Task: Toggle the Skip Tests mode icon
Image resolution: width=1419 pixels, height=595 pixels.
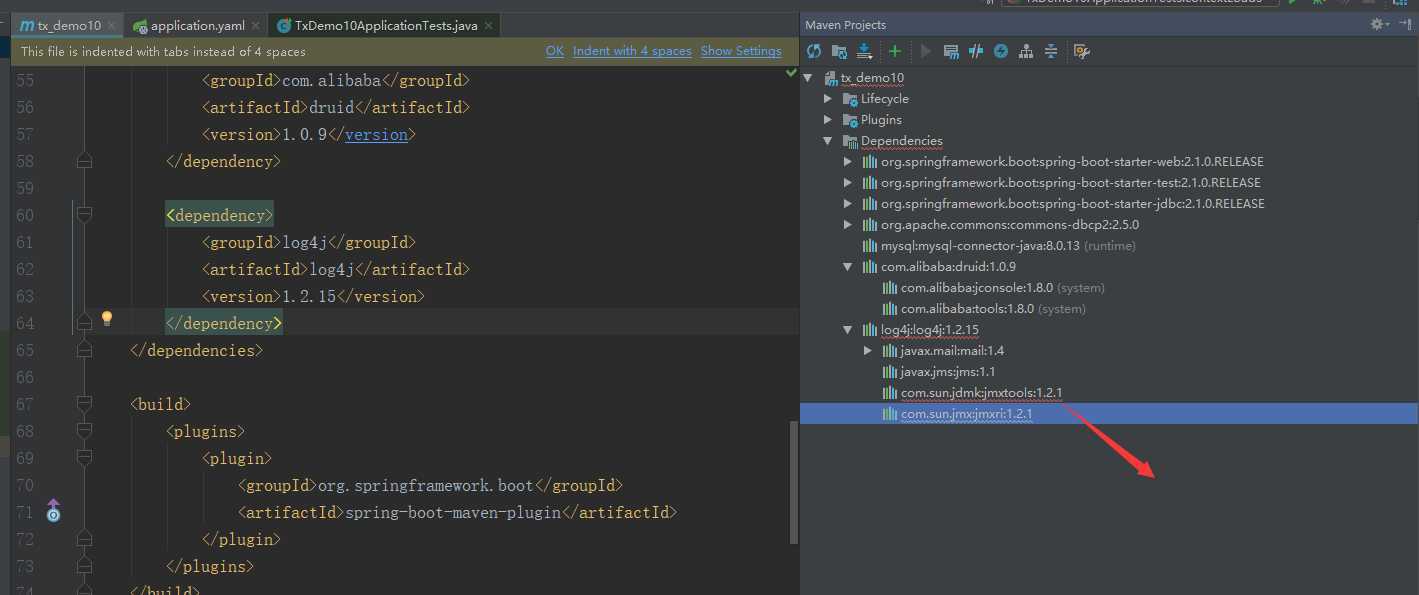Action: tap(1001, 51)
